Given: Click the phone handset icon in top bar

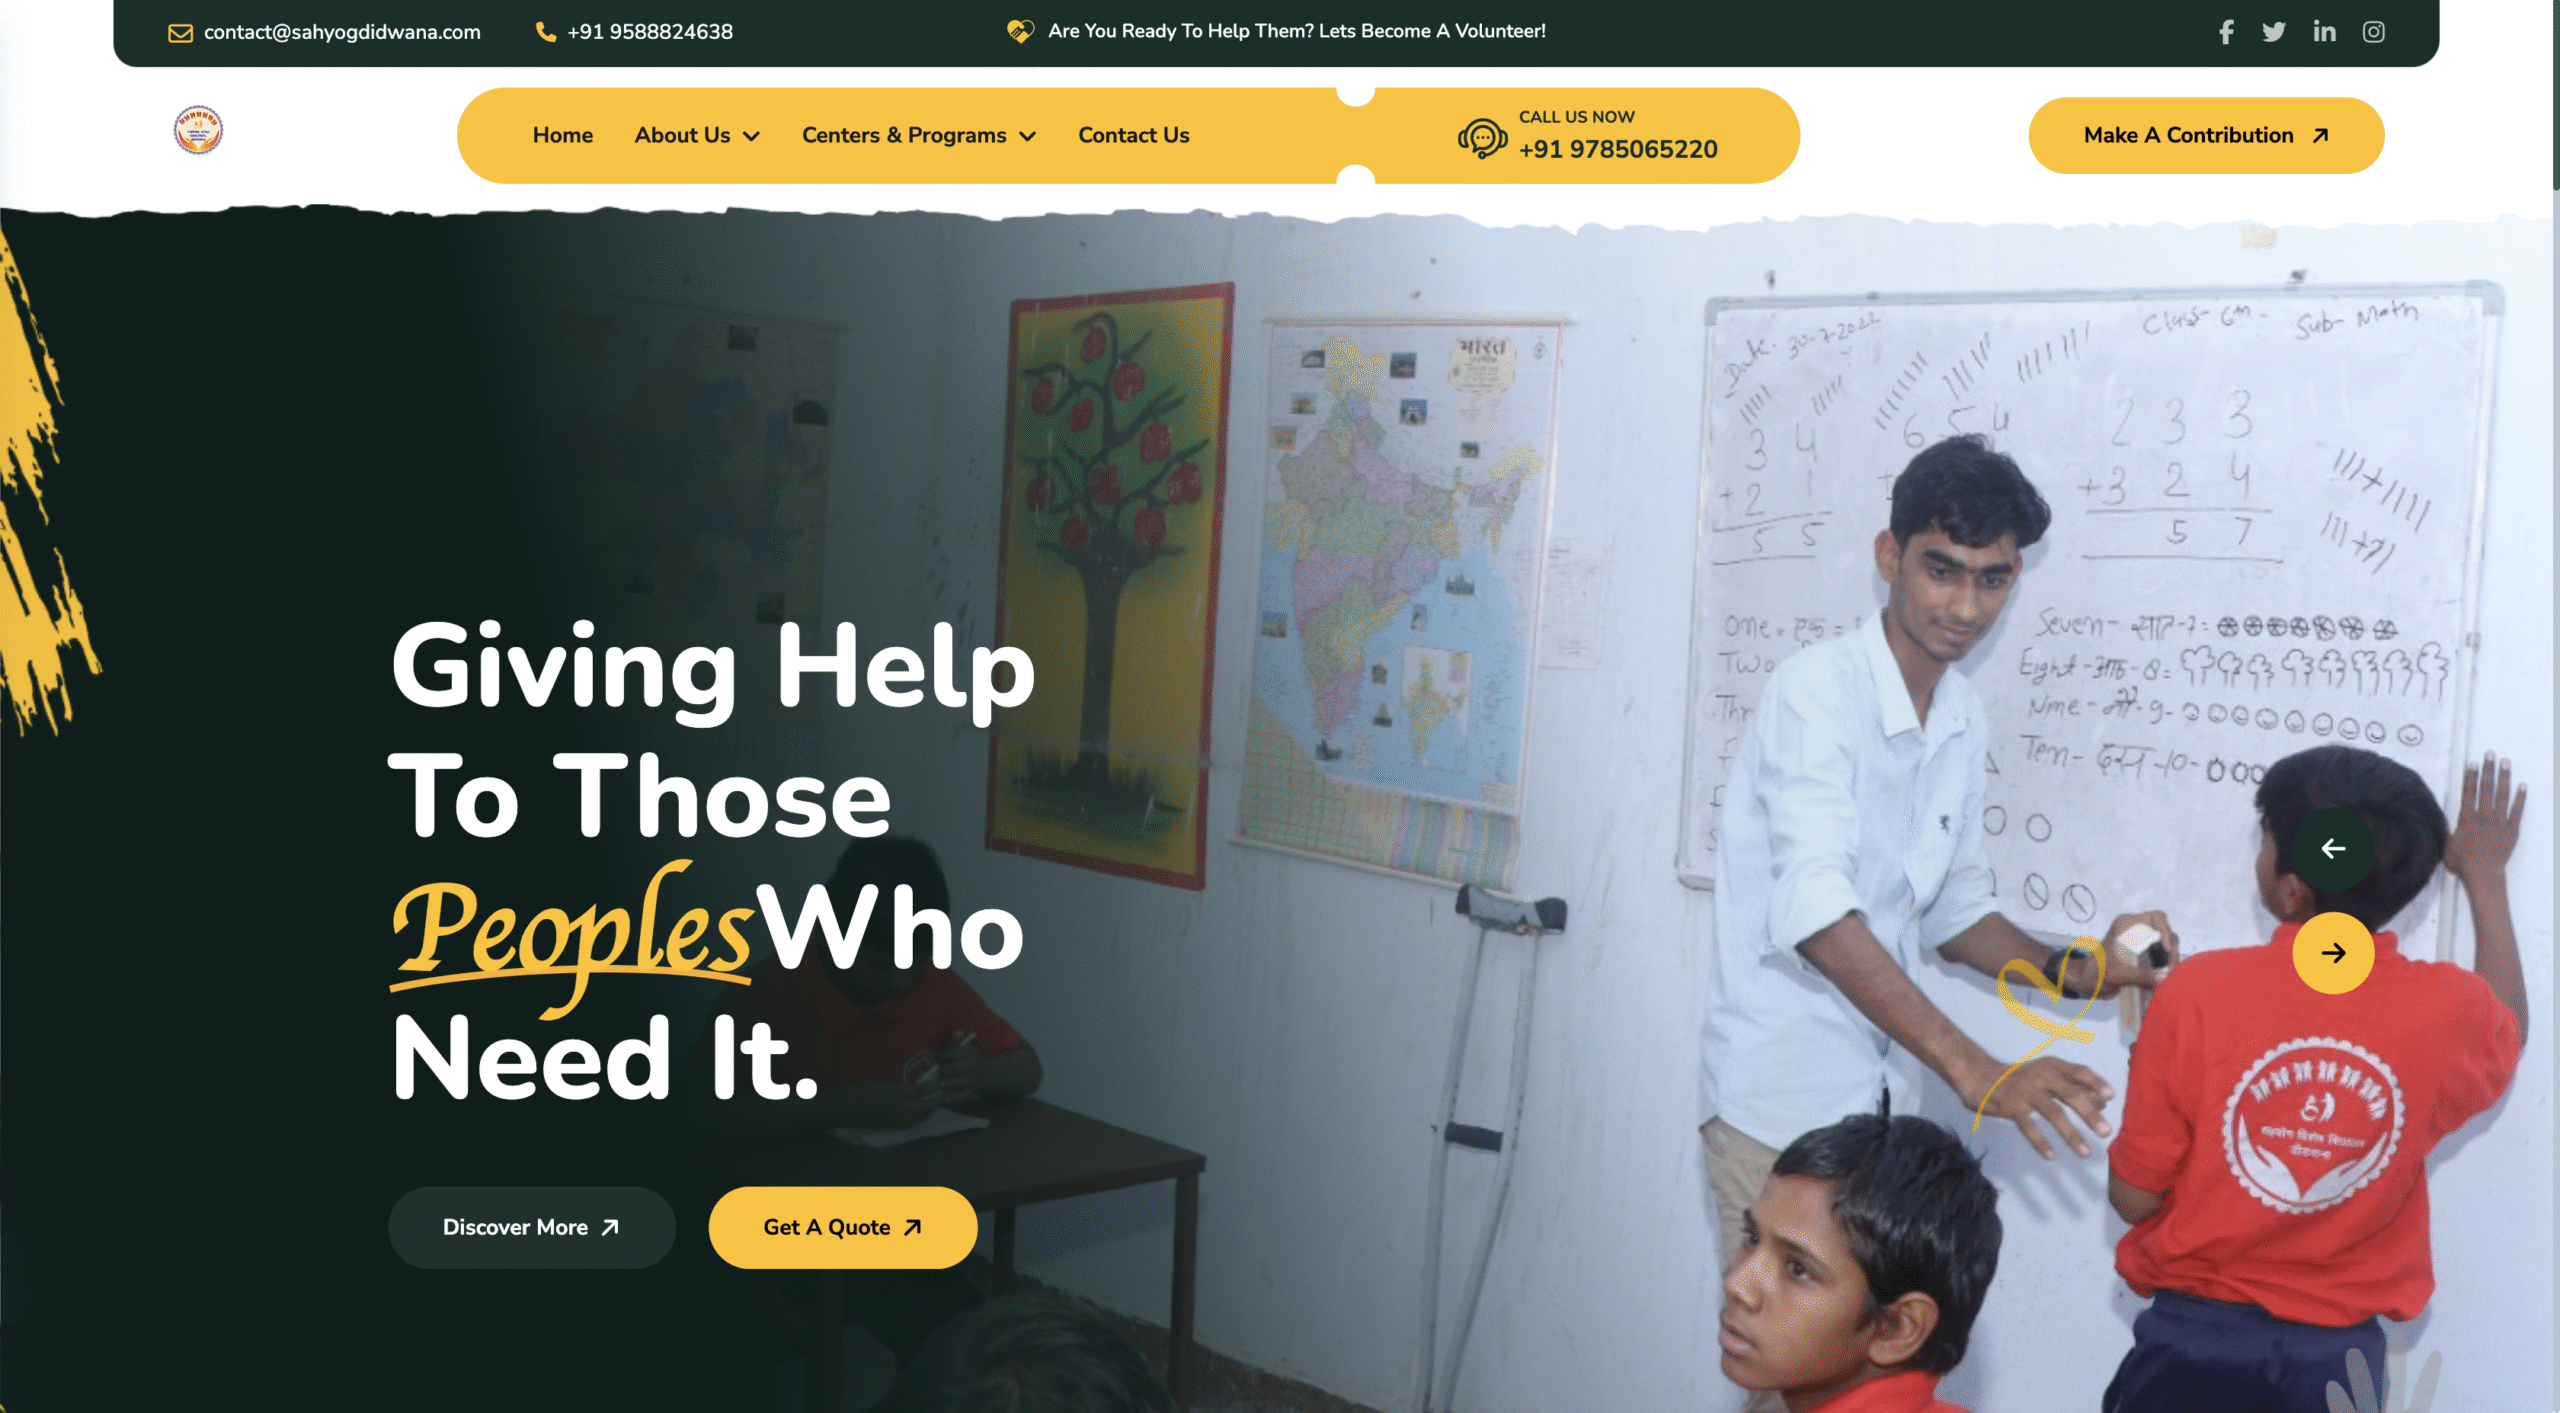Looking at the screenshot, I should tap(545, 32).
